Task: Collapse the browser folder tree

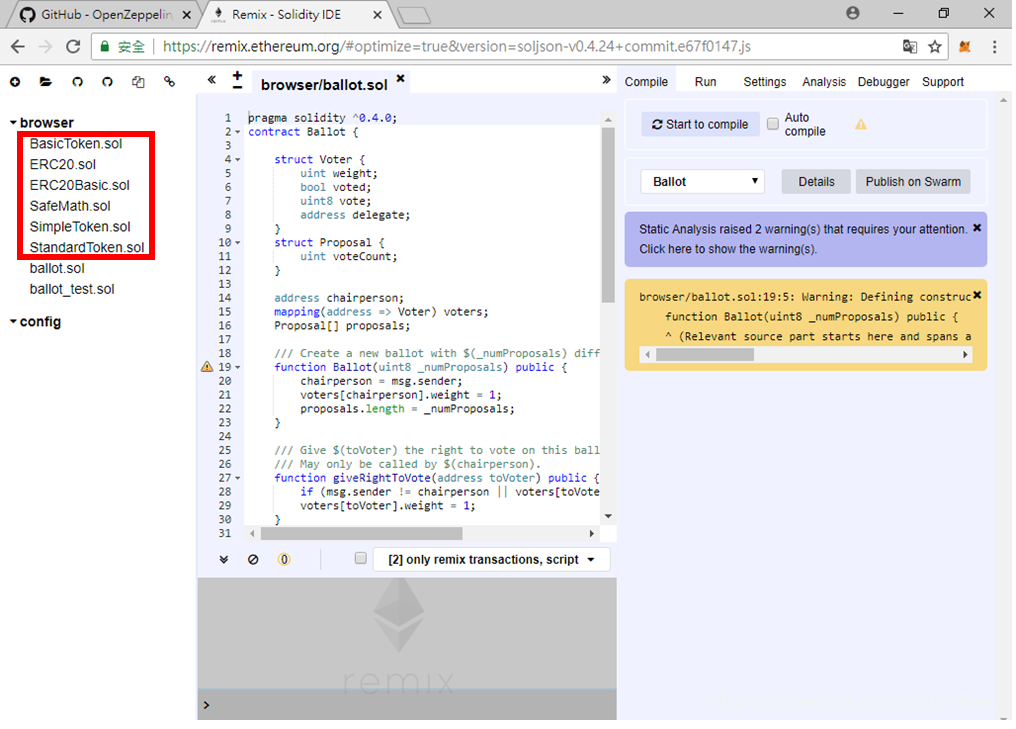Action: pyautogui.click(x=13, y=122)
